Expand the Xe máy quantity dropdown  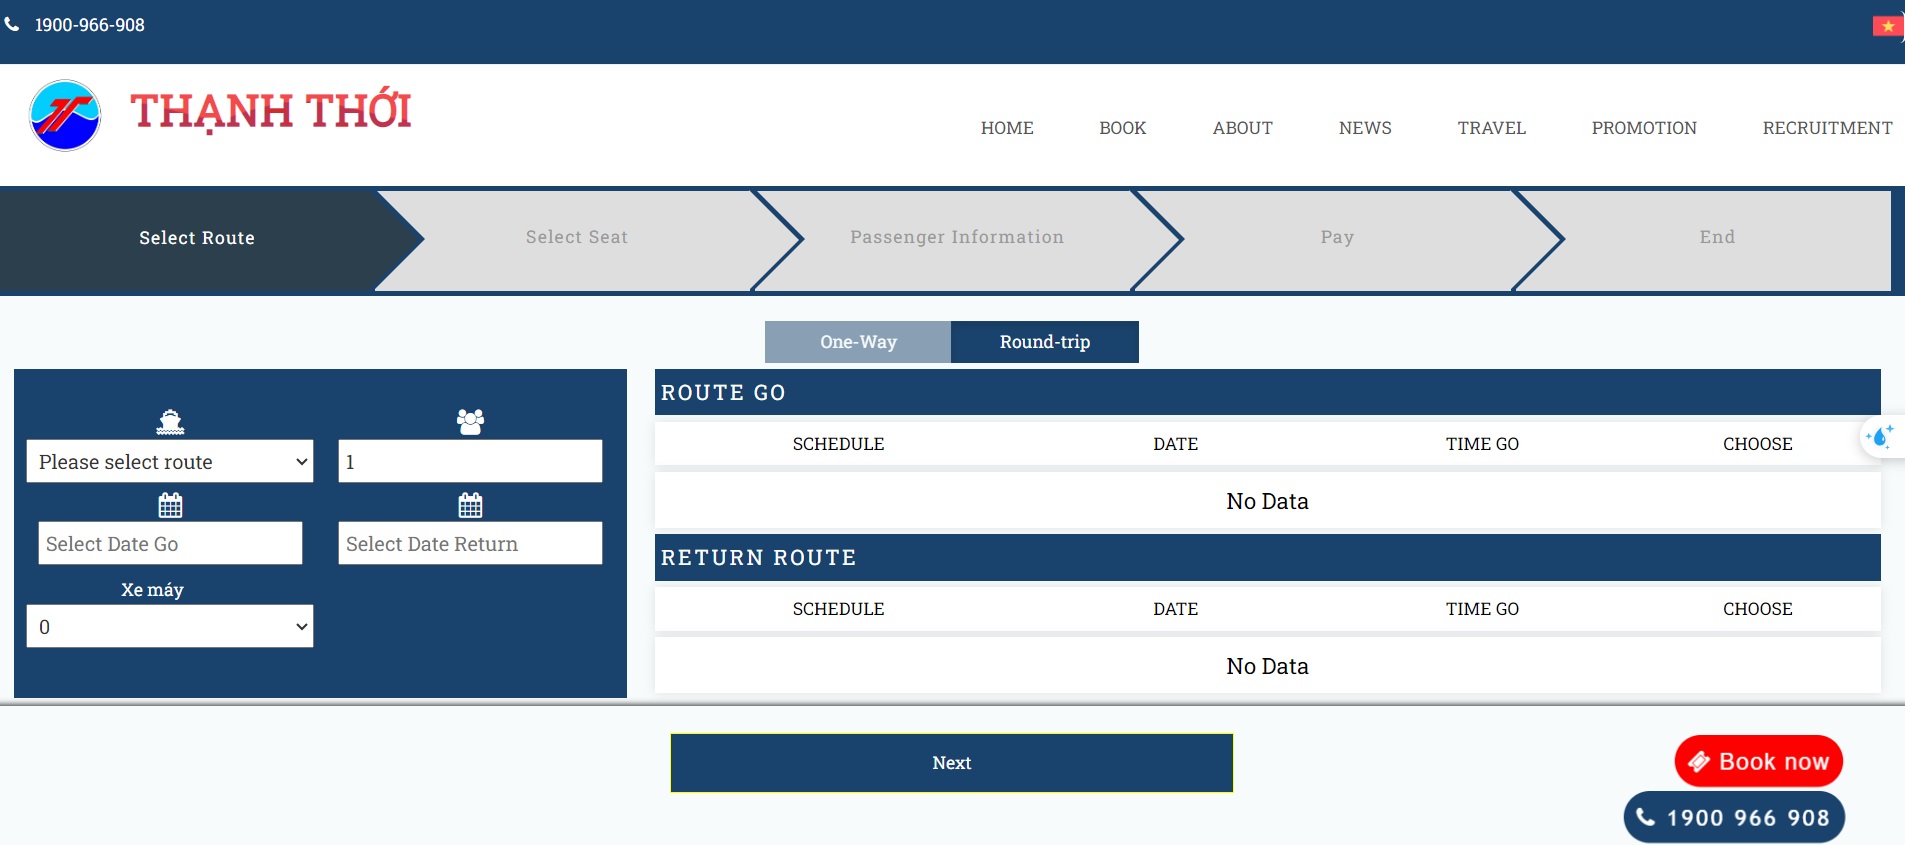[x=170, y=627]
